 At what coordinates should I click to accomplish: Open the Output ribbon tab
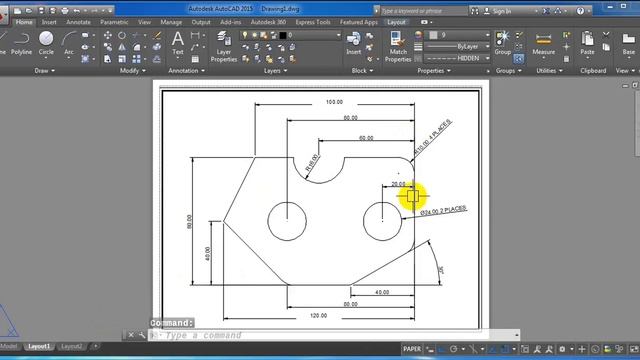click(201, 22)
